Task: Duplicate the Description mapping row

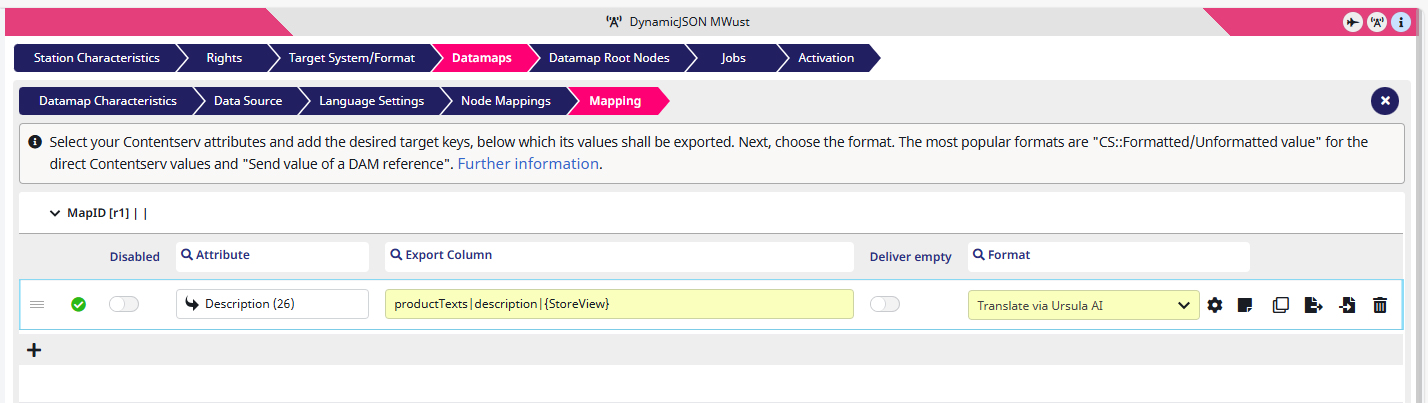Action: click(1280, 305)
